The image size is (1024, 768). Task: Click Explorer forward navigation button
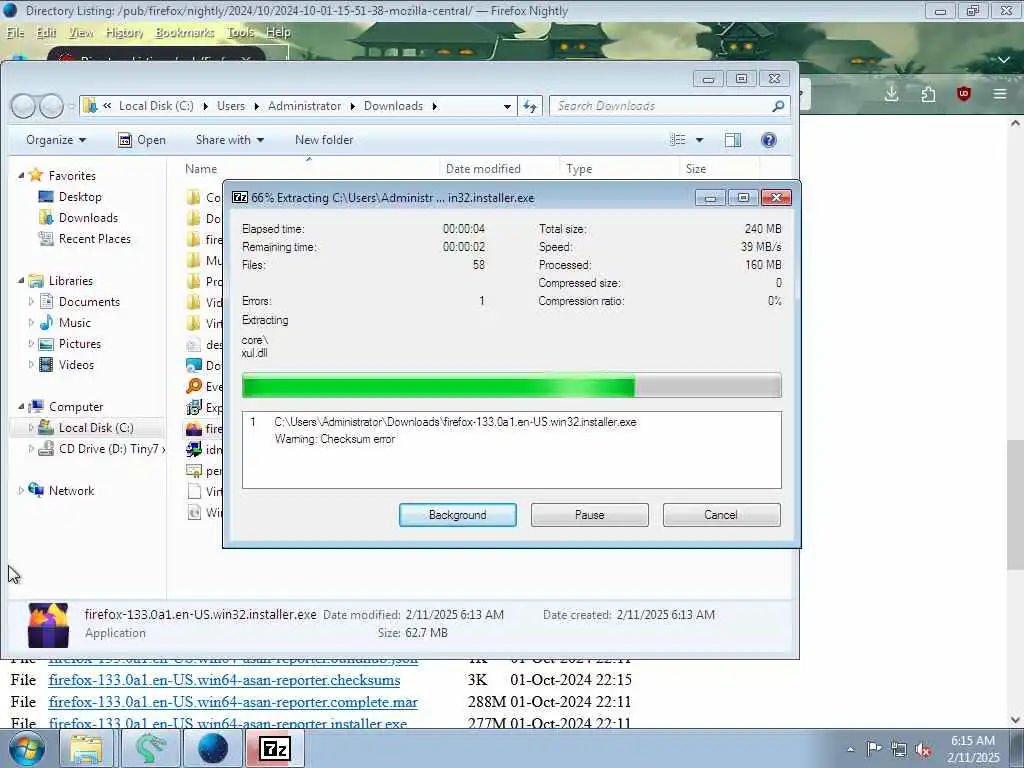tap(51, 106)
